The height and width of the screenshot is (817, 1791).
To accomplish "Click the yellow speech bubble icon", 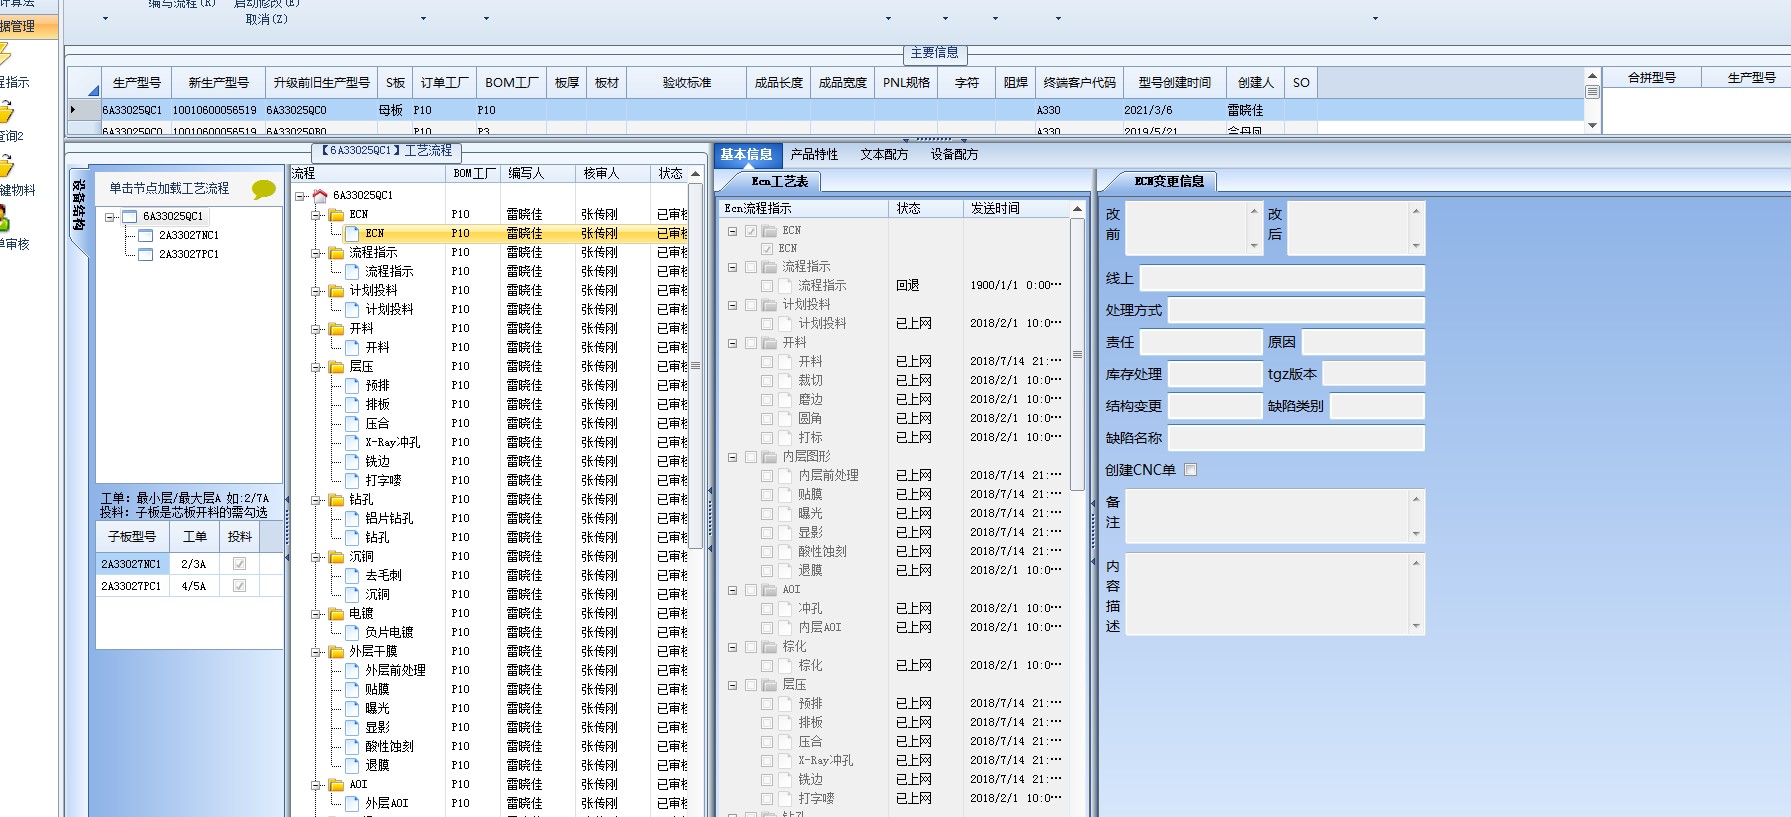I will pos(264,189).
